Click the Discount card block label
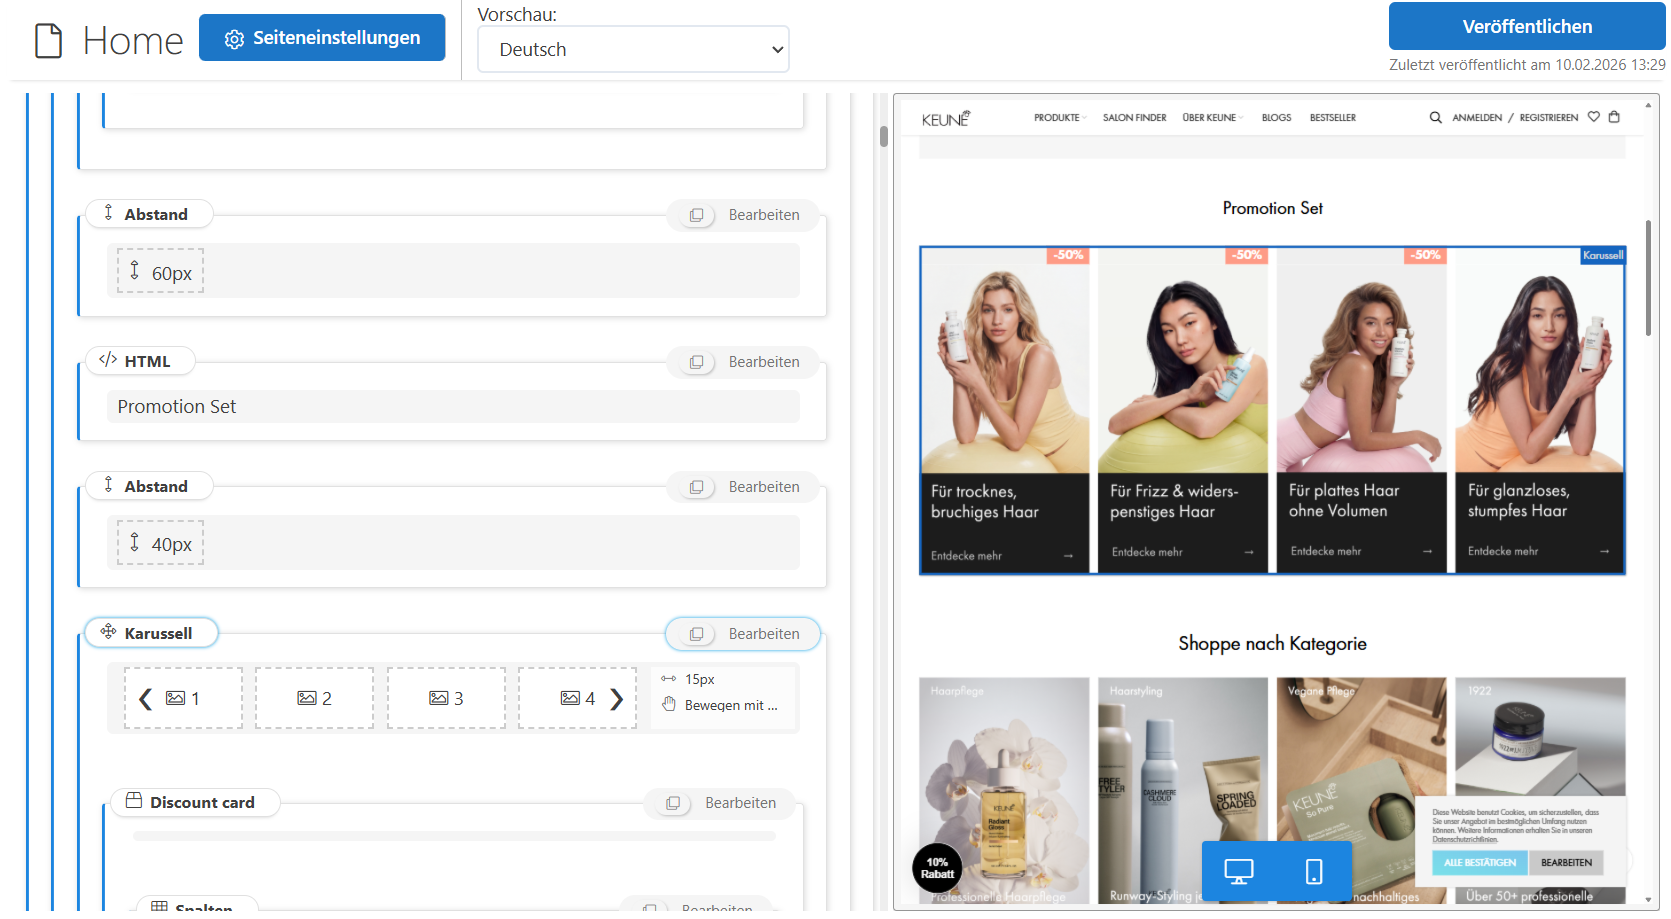This screenshot has width=1671, height=919. coord(195,802)
